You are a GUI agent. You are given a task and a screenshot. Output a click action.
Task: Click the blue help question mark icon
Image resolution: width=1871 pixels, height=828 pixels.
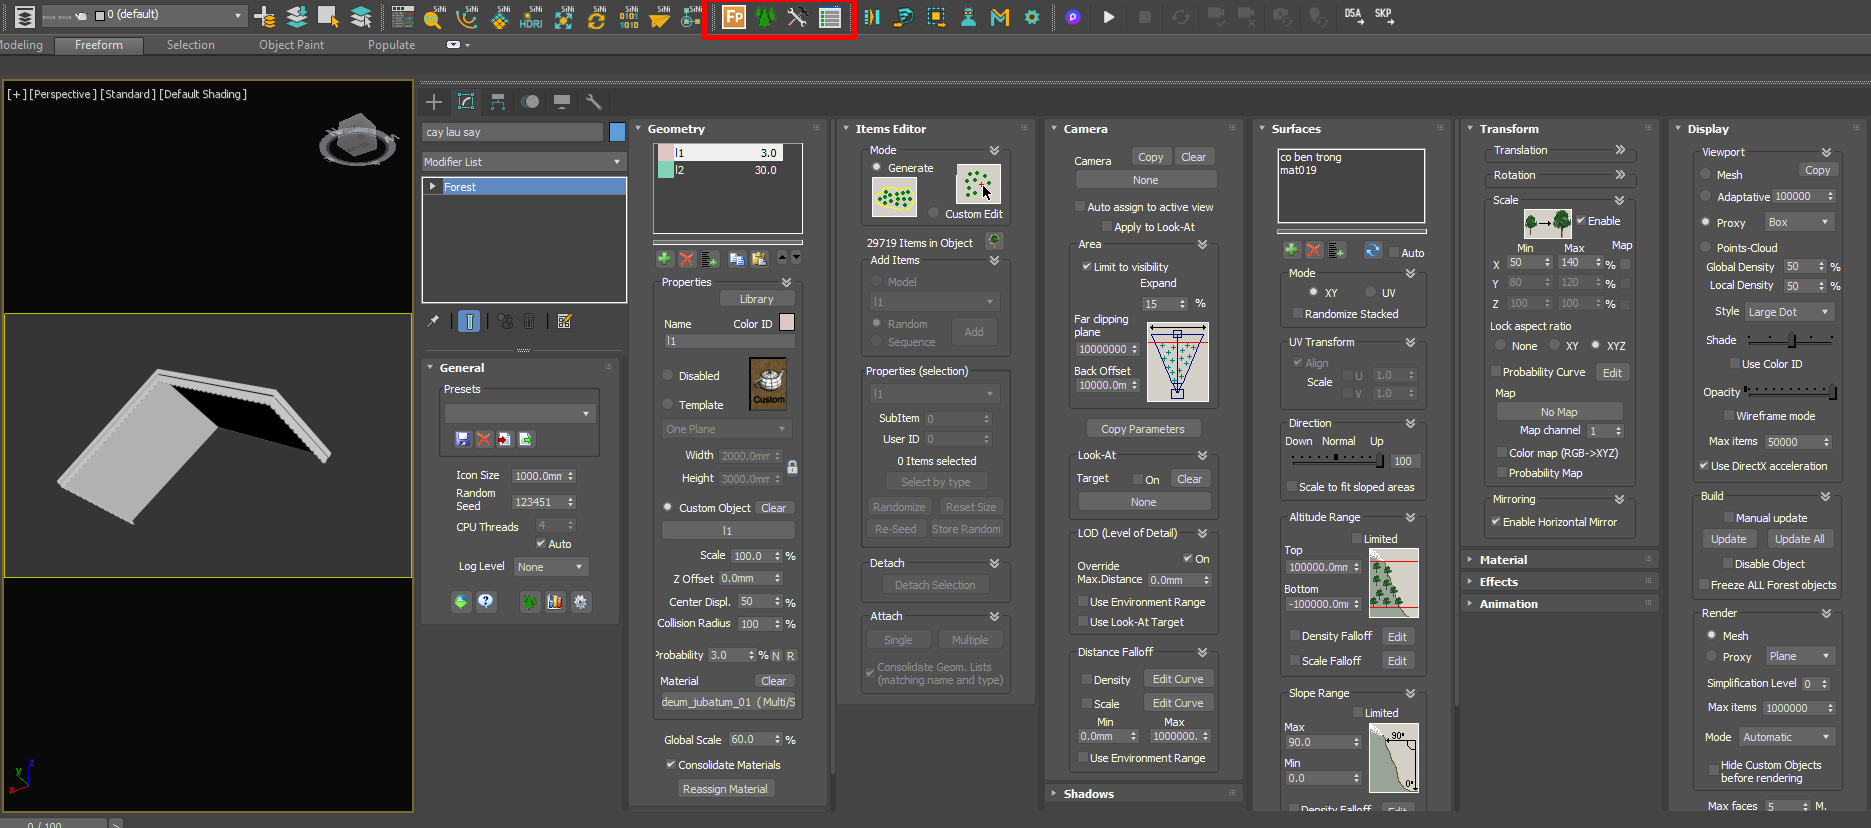(485, 601)
